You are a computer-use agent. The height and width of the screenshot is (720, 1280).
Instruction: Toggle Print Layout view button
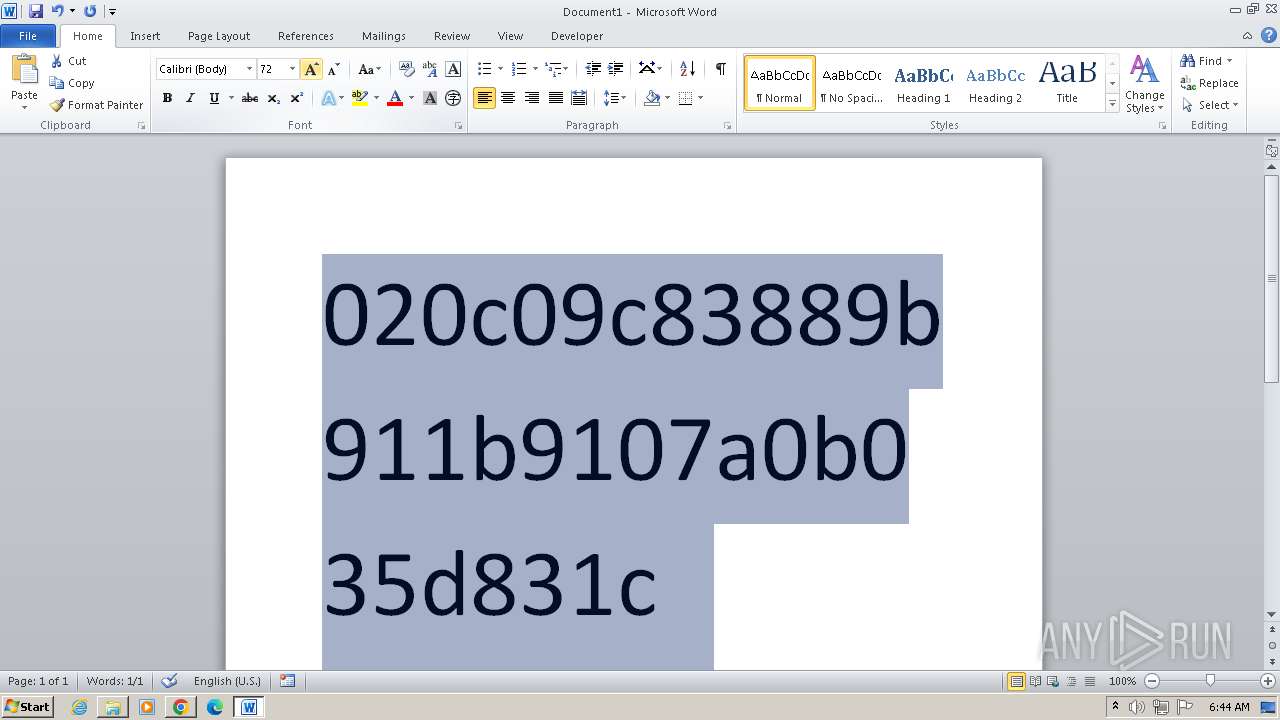coord(1016,681)
